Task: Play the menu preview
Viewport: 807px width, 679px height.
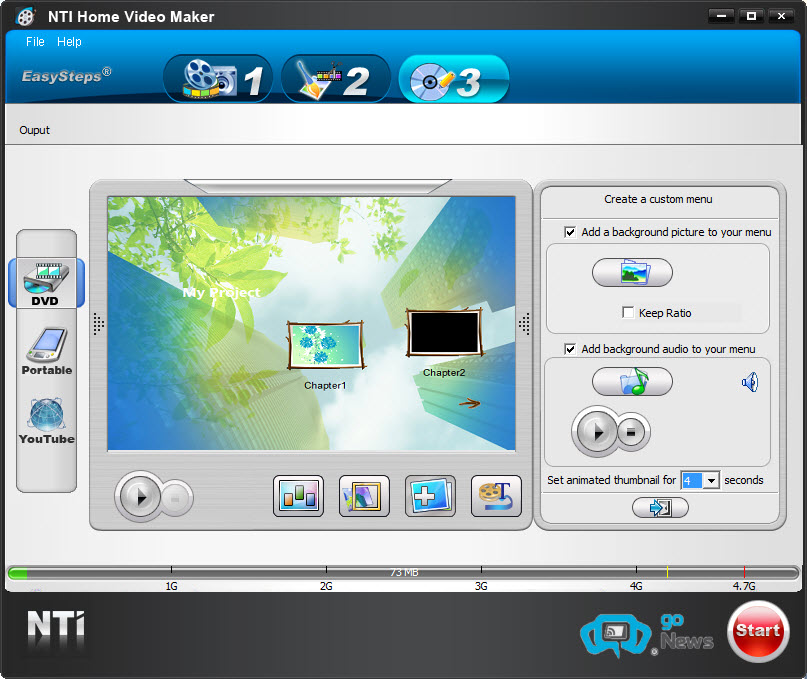Action: click(140, 497)
